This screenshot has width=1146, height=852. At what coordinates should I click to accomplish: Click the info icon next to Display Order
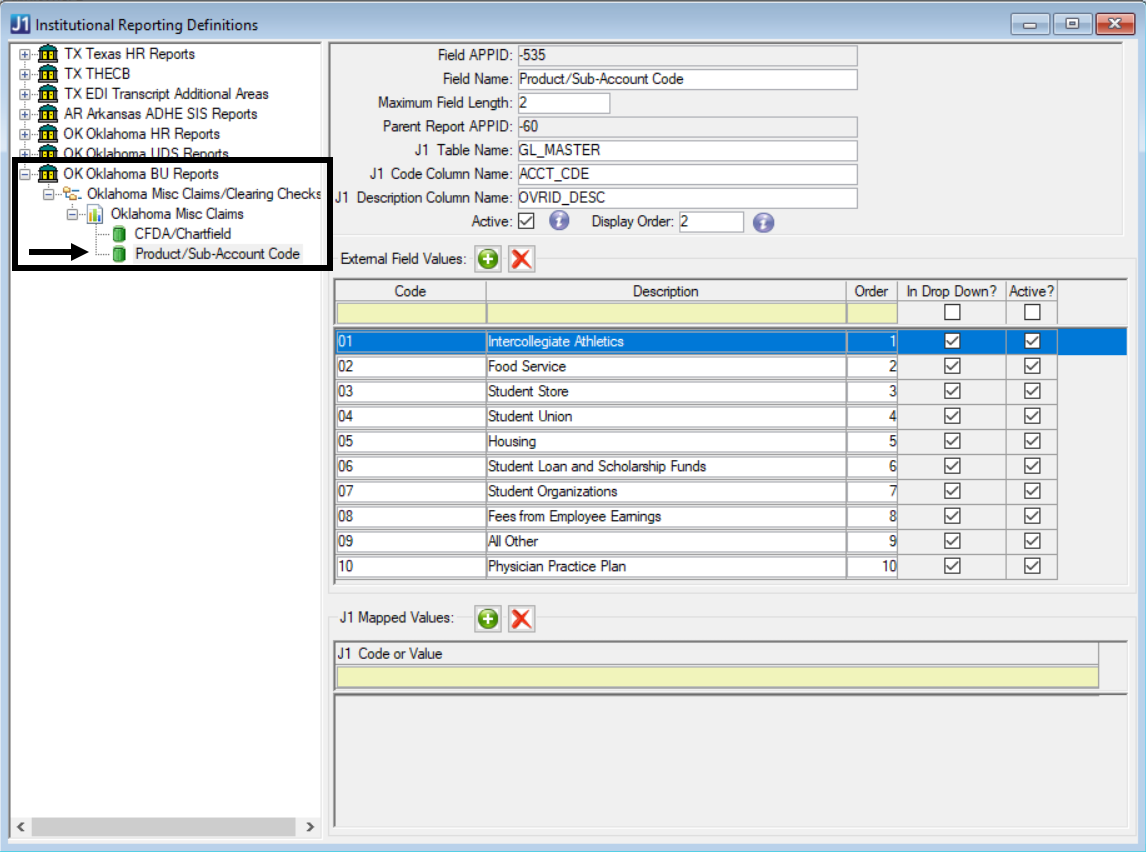(763, 221)
